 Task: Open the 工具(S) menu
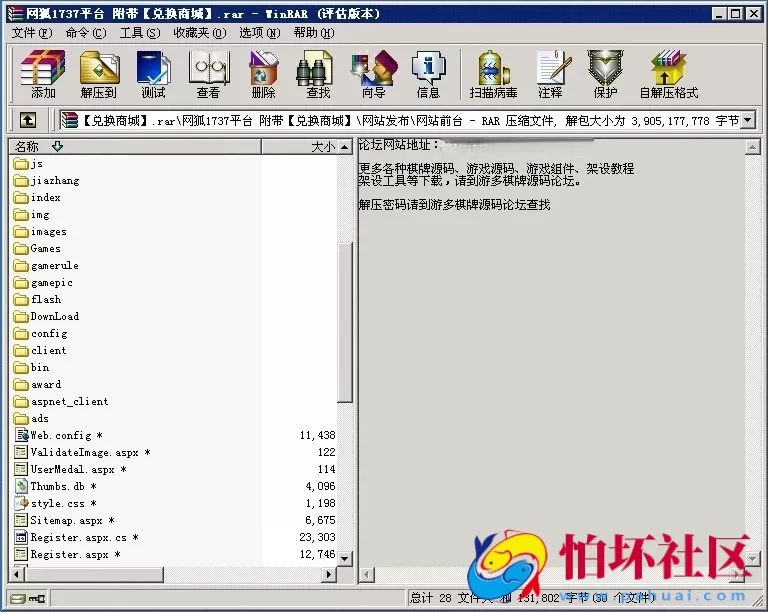(x=140, y=33)
